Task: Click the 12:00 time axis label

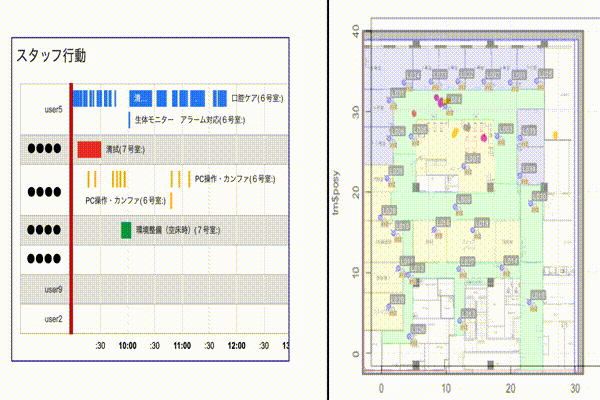Action: click(x=236, y=346)
